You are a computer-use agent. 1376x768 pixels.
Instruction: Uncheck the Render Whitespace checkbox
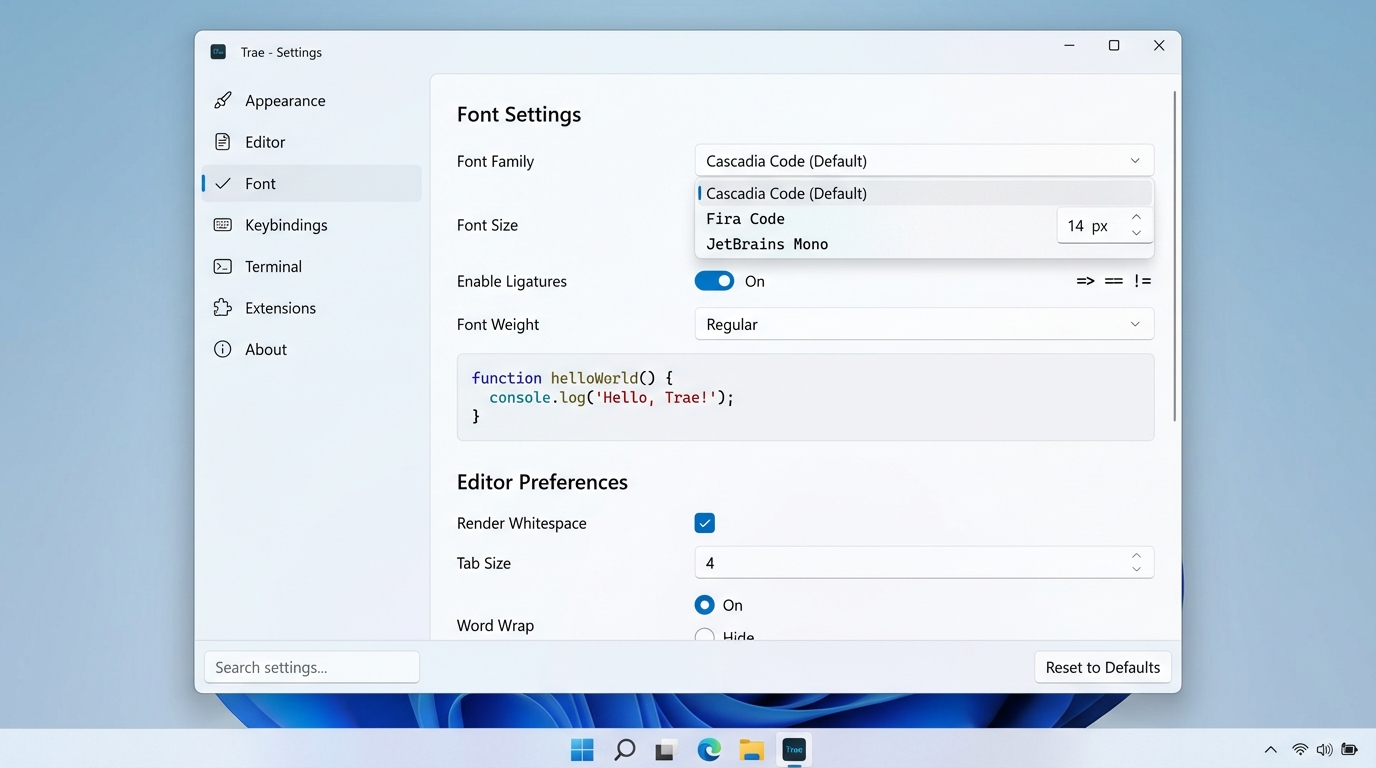pos(705,522)
